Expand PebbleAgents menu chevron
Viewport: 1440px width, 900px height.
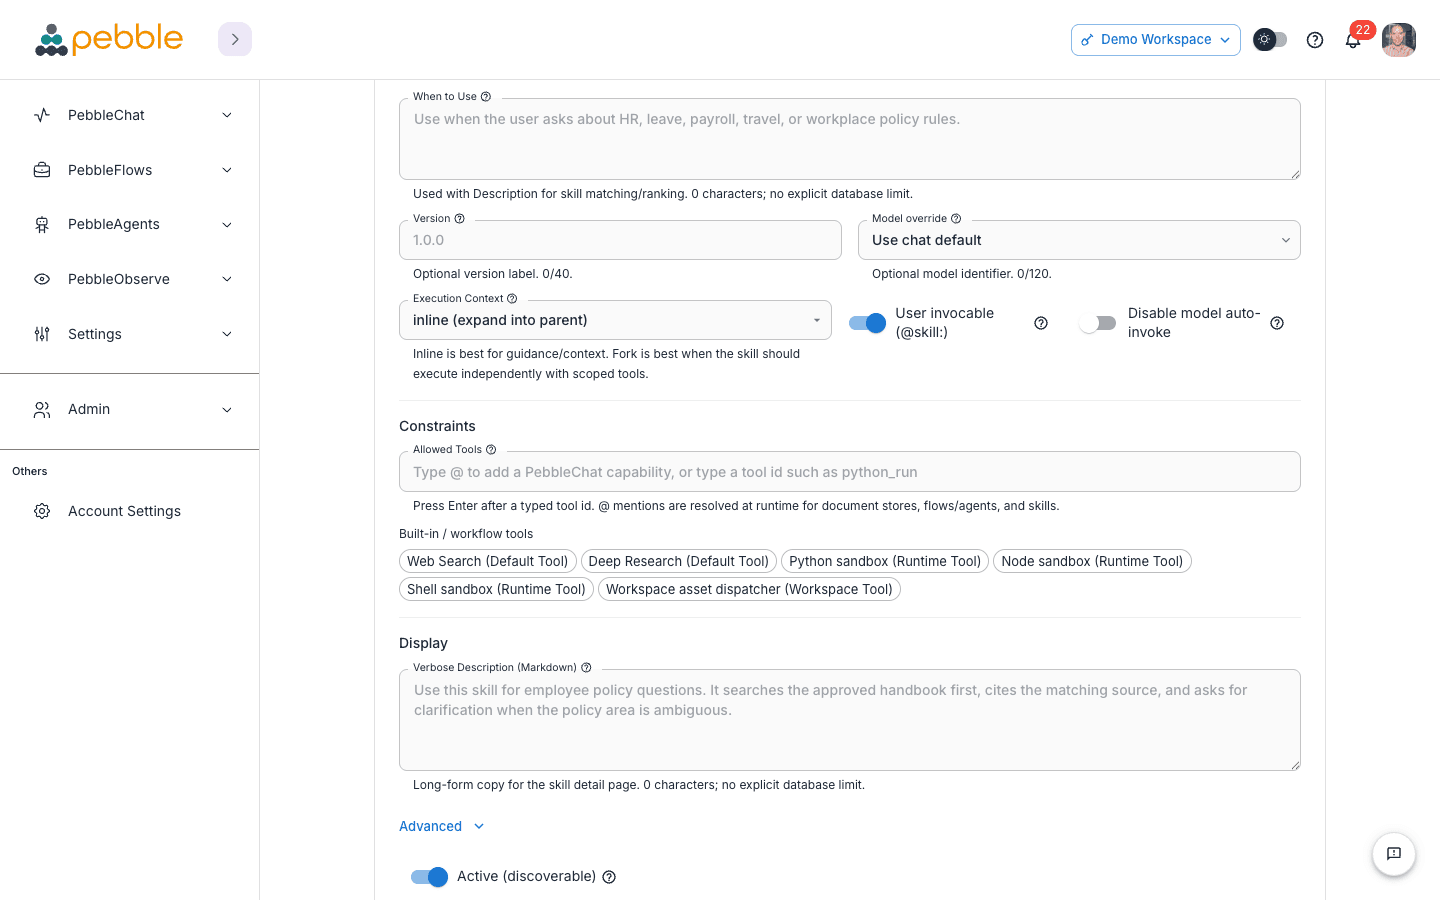click(x=227, y=225)
